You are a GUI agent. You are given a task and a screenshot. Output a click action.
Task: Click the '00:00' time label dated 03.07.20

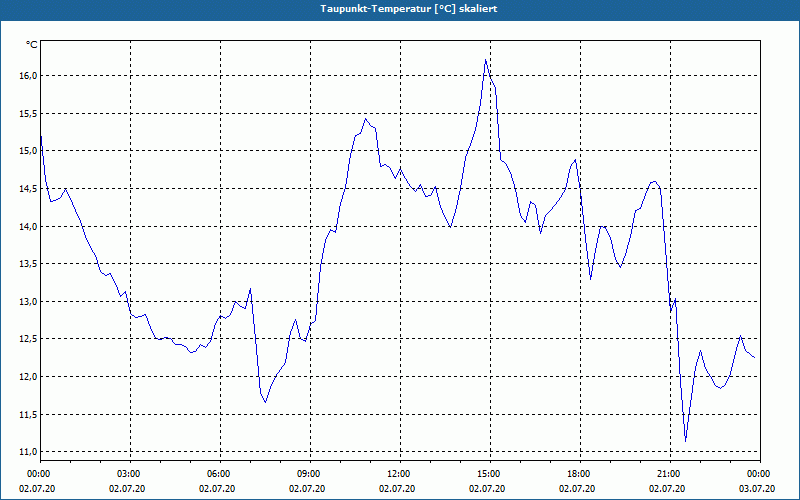coord(758,473)
